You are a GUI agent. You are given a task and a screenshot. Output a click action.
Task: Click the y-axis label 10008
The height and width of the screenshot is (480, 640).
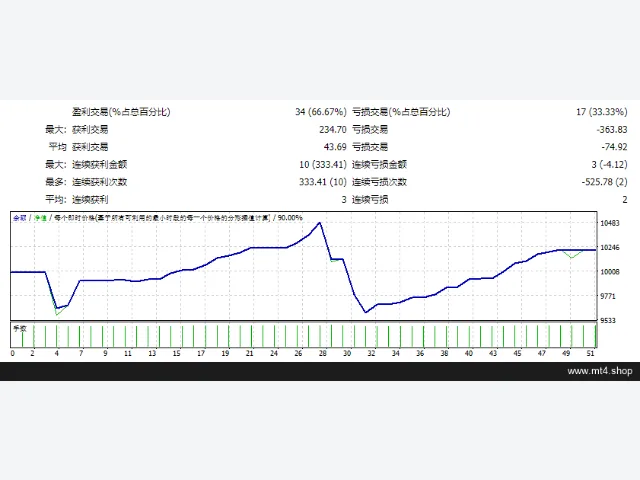tap(610, 272)
